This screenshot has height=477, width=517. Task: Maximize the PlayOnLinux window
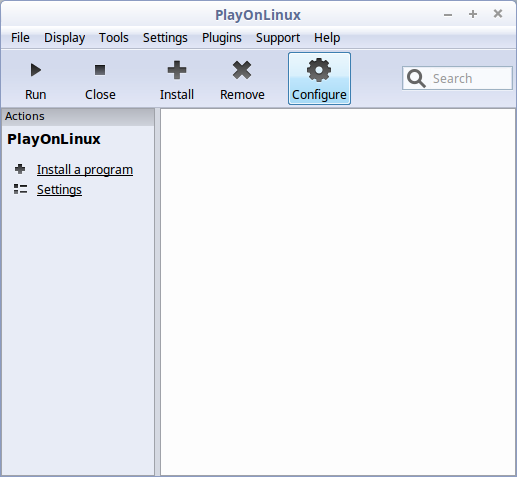point(473,14)
